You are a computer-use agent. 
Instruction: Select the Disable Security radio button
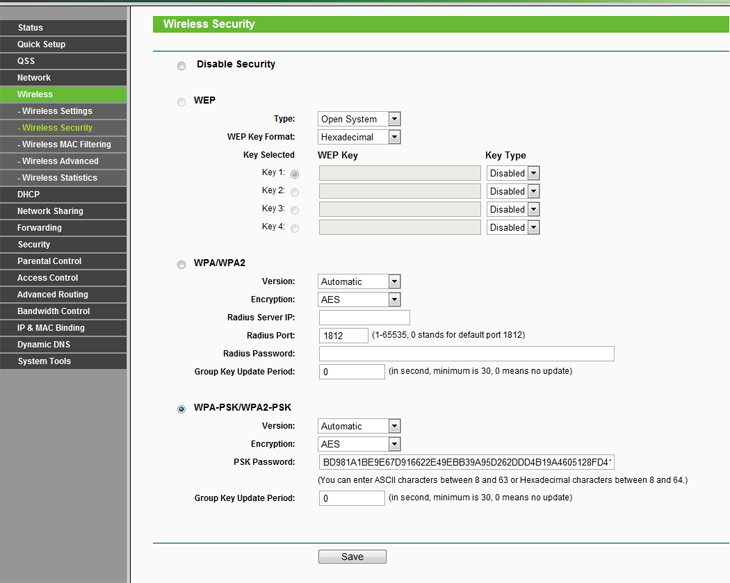tap(181, 66)
